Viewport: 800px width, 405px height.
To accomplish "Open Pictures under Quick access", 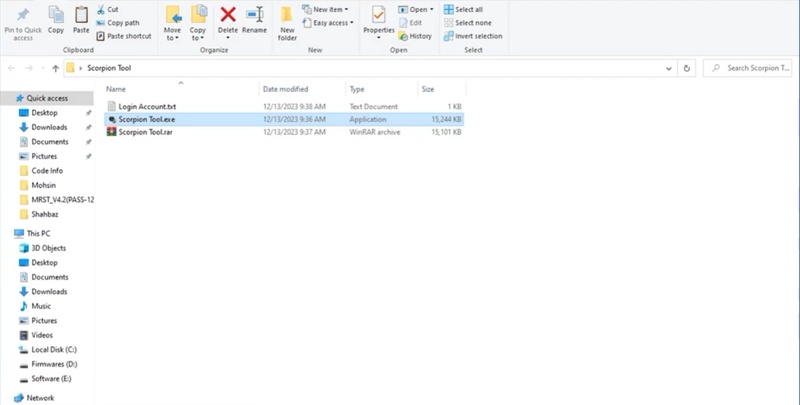I will coord(44,156).
